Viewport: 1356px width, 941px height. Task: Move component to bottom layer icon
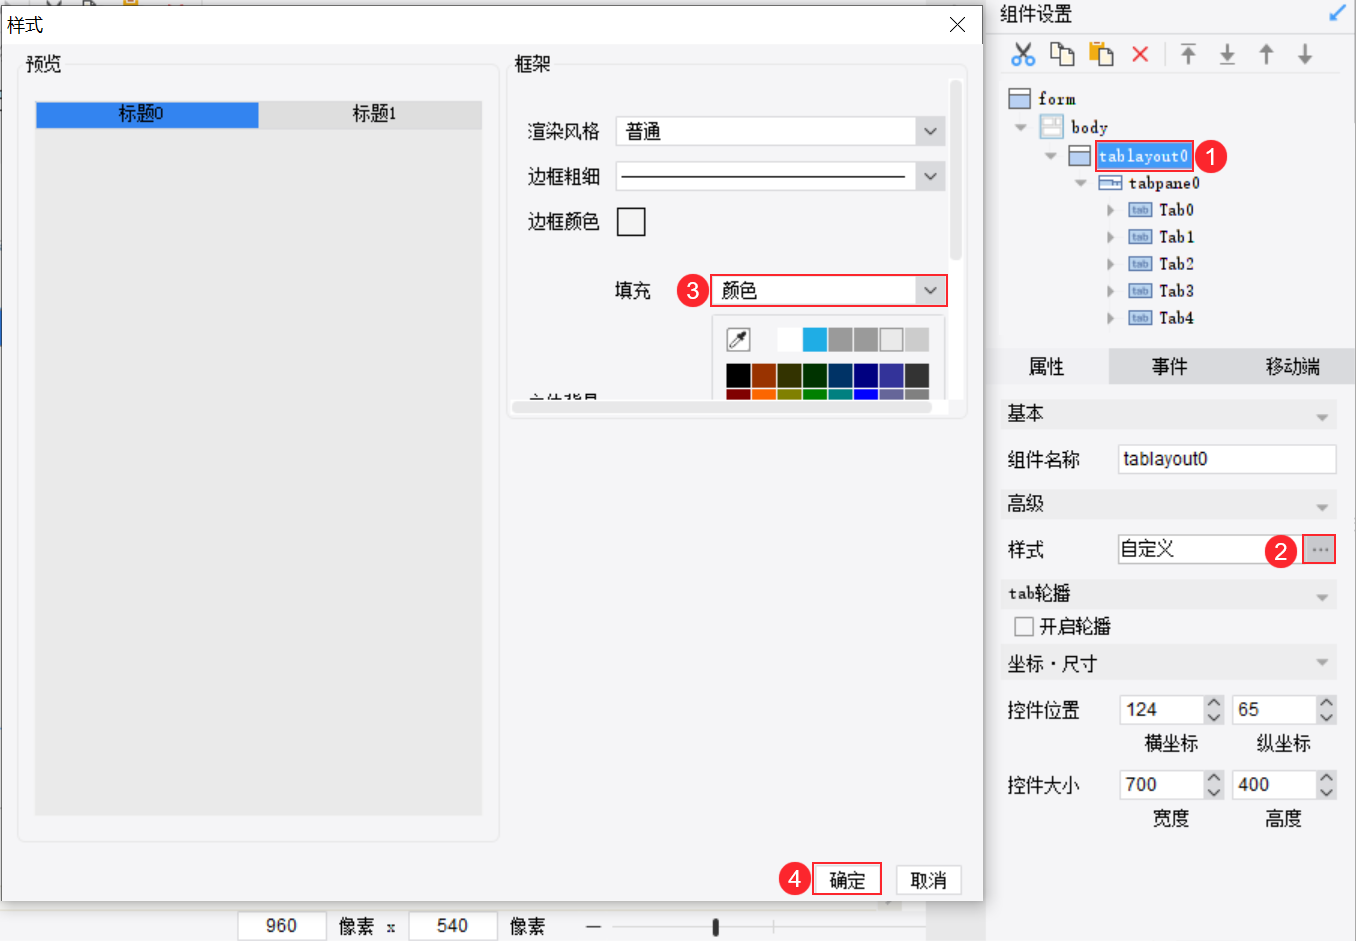point(1227,54)
